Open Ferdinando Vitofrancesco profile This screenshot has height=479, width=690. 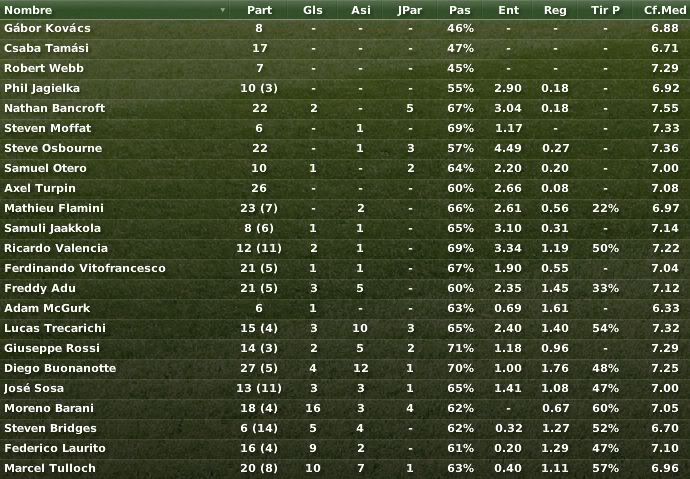[85, 268]
